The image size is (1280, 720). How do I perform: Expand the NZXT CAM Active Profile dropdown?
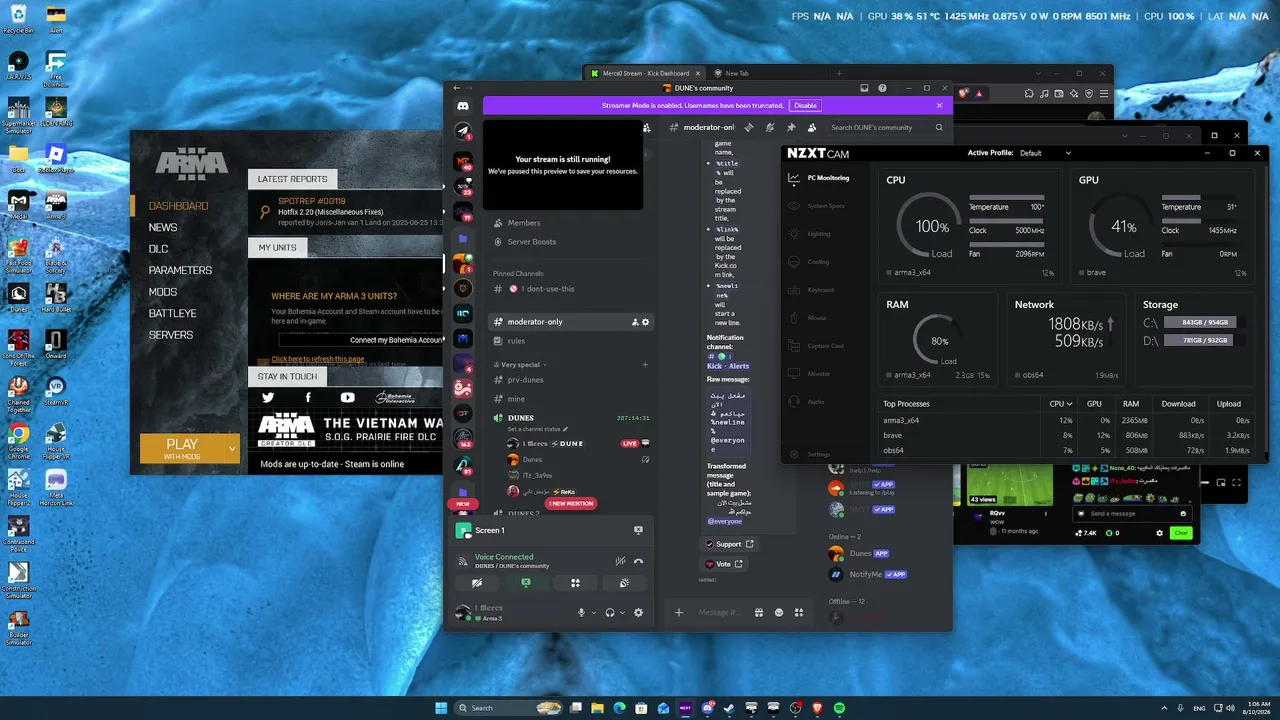pyautogui.click(x=1068, y=153)
